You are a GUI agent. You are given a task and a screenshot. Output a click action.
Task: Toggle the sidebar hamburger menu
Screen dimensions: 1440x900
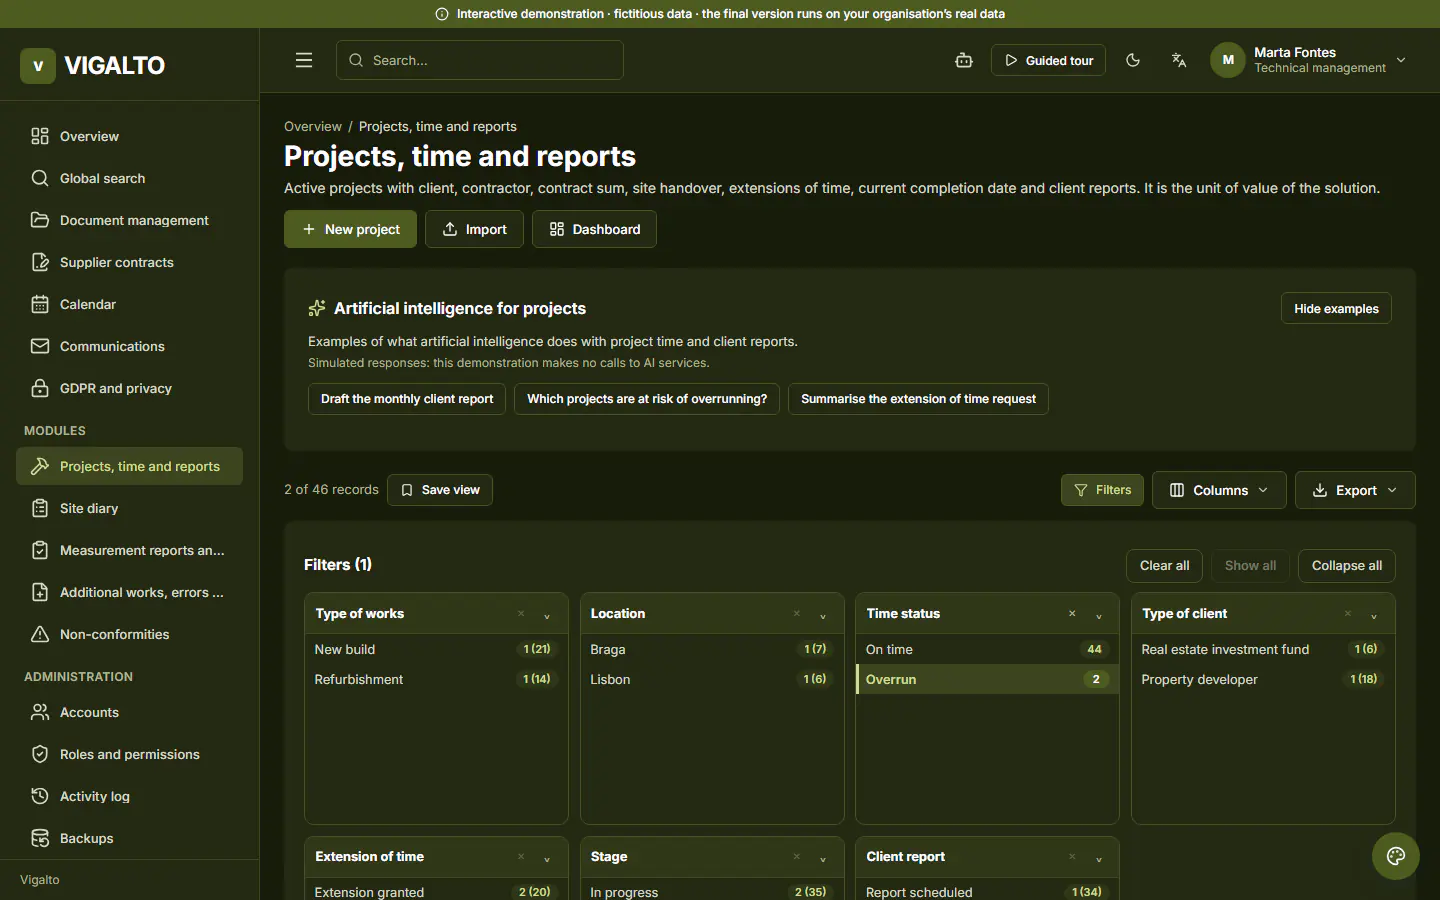pos(304,60)
